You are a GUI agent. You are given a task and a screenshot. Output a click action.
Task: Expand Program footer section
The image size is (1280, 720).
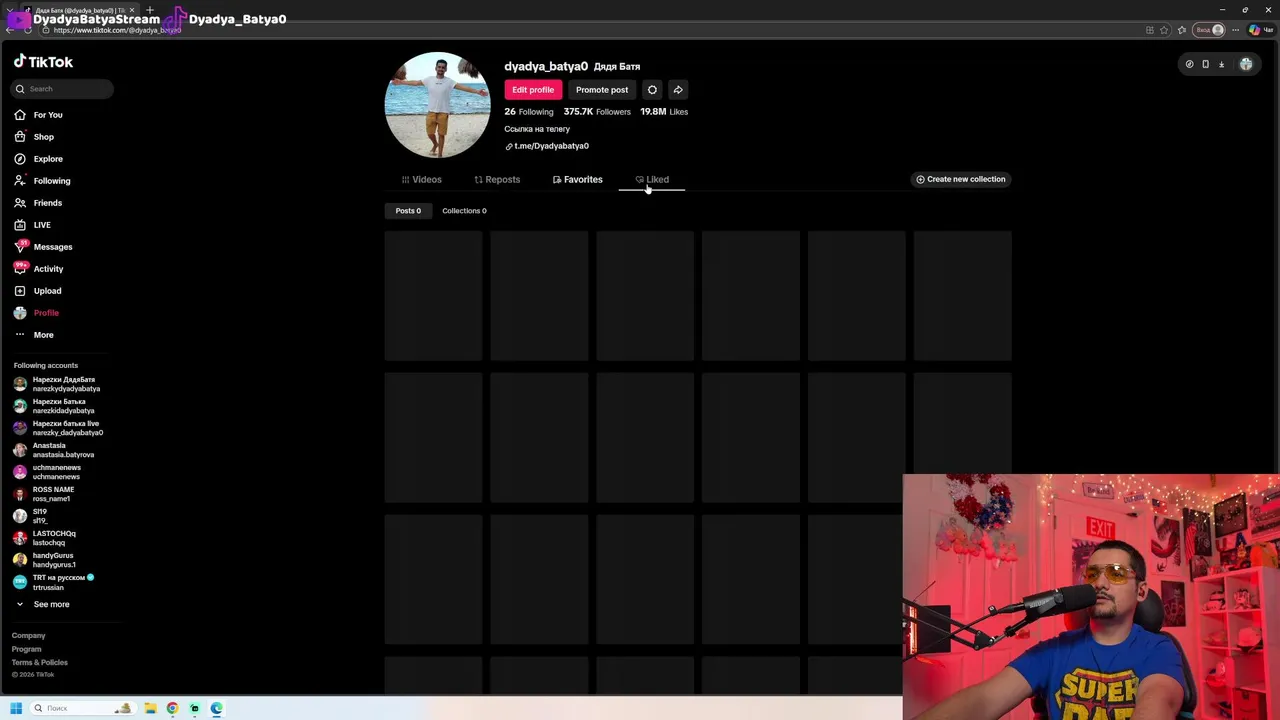26,649
